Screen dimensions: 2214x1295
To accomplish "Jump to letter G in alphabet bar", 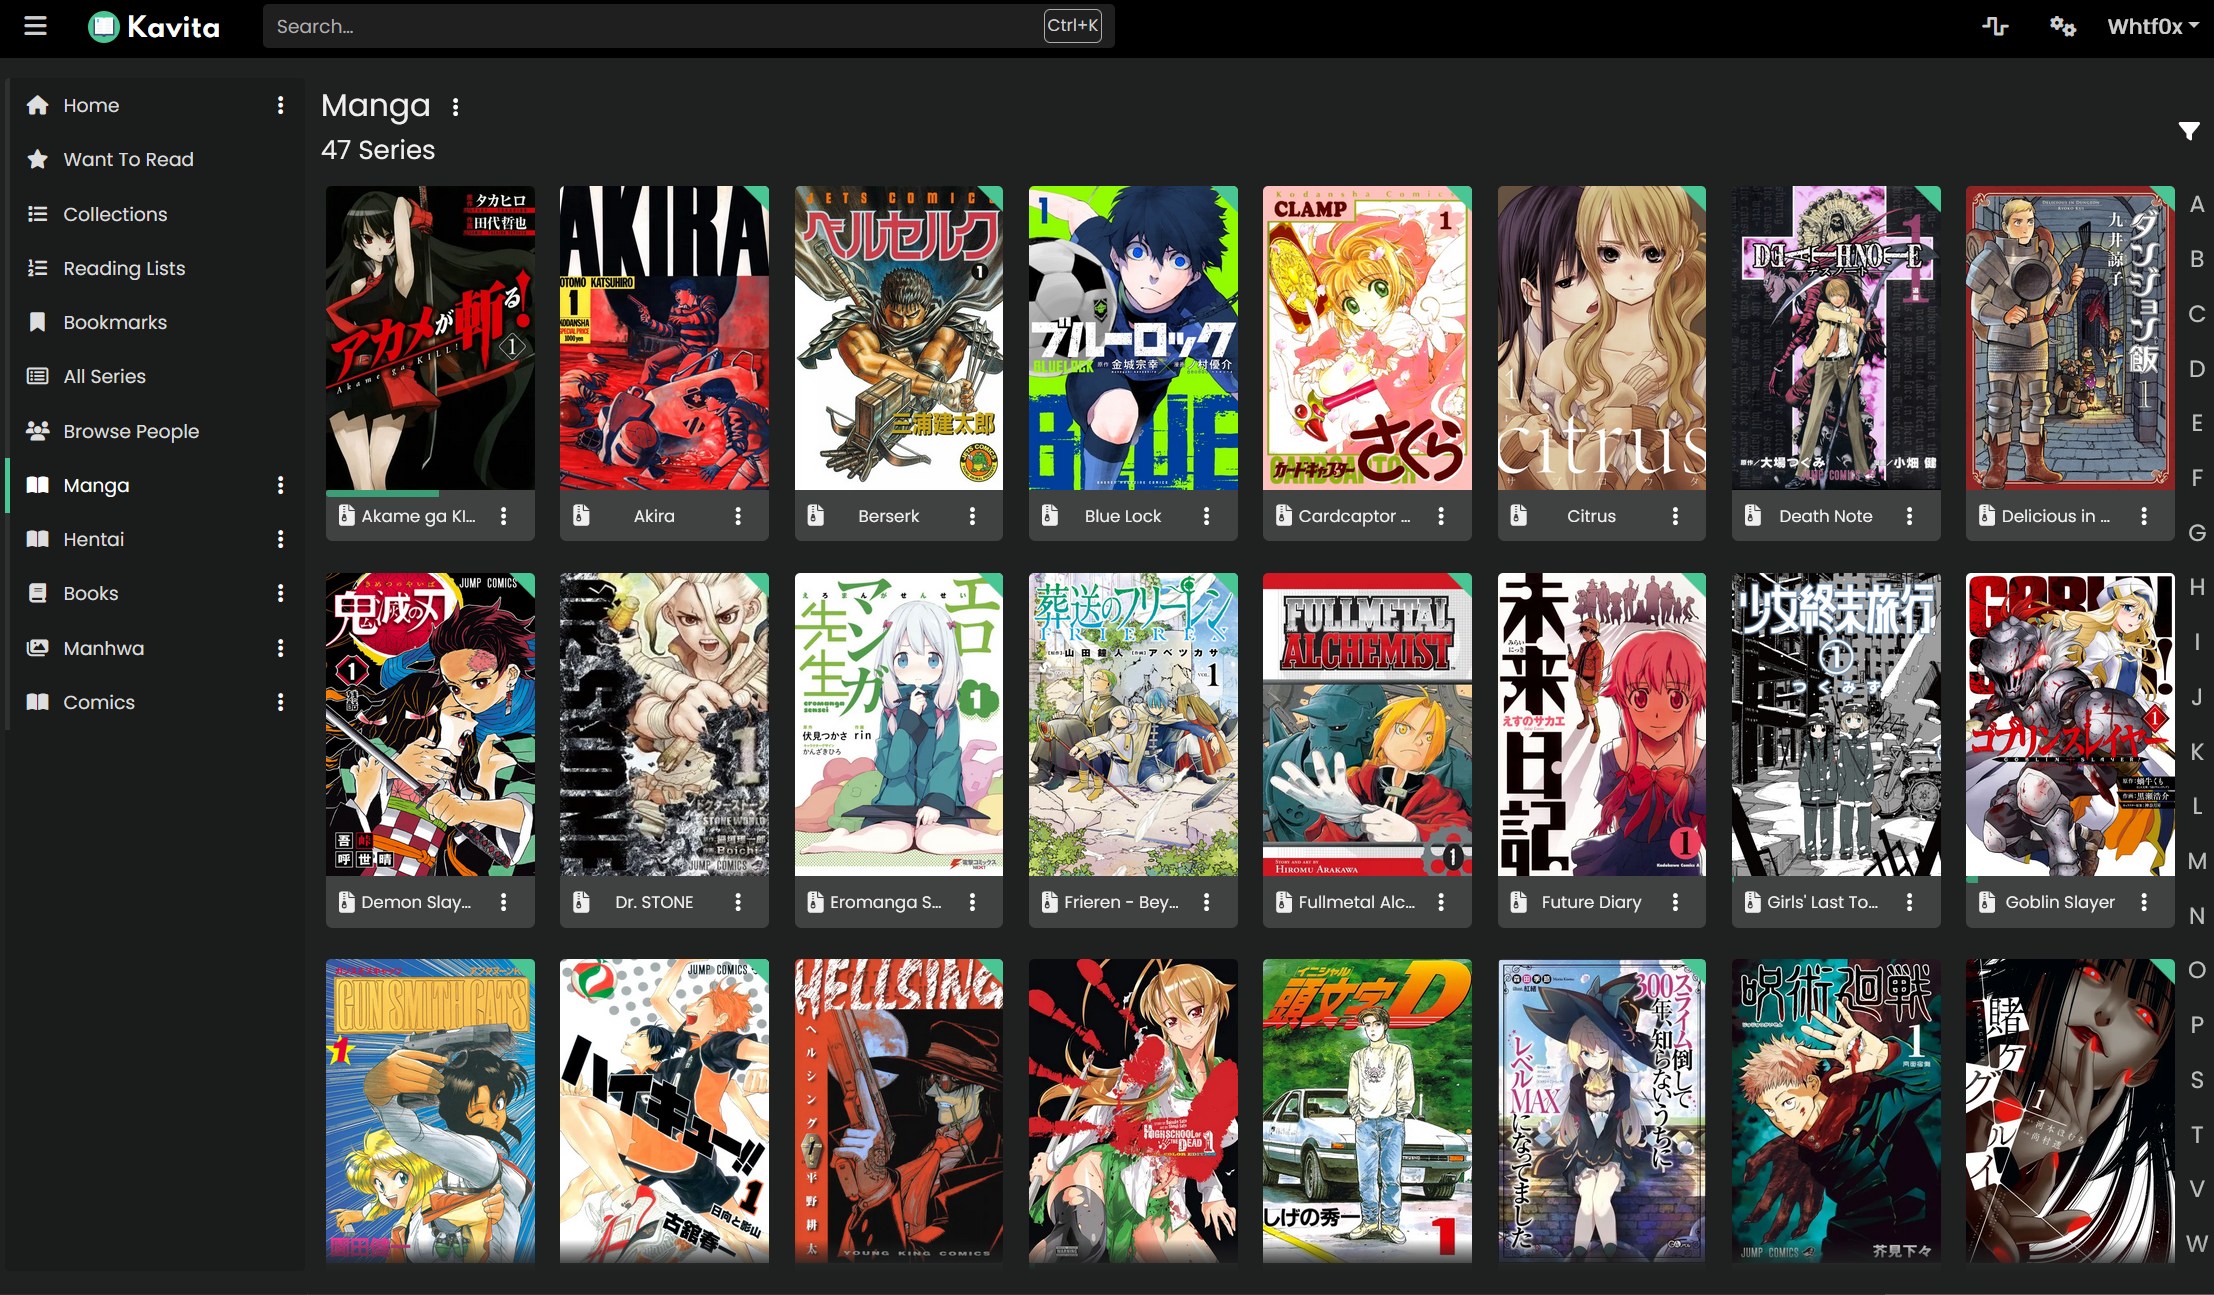I will pos(2196,533).
